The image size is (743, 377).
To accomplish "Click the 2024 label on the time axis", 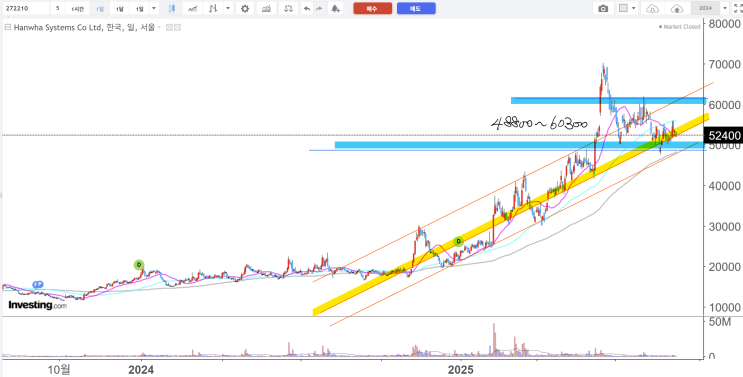I will [x=141, y=369].
